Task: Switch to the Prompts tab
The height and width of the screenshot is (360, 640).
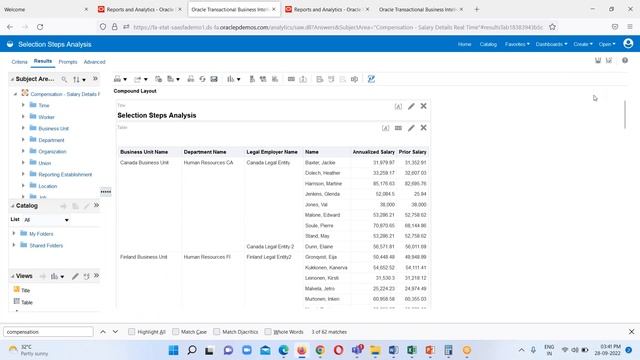Action: pos(68,62)
